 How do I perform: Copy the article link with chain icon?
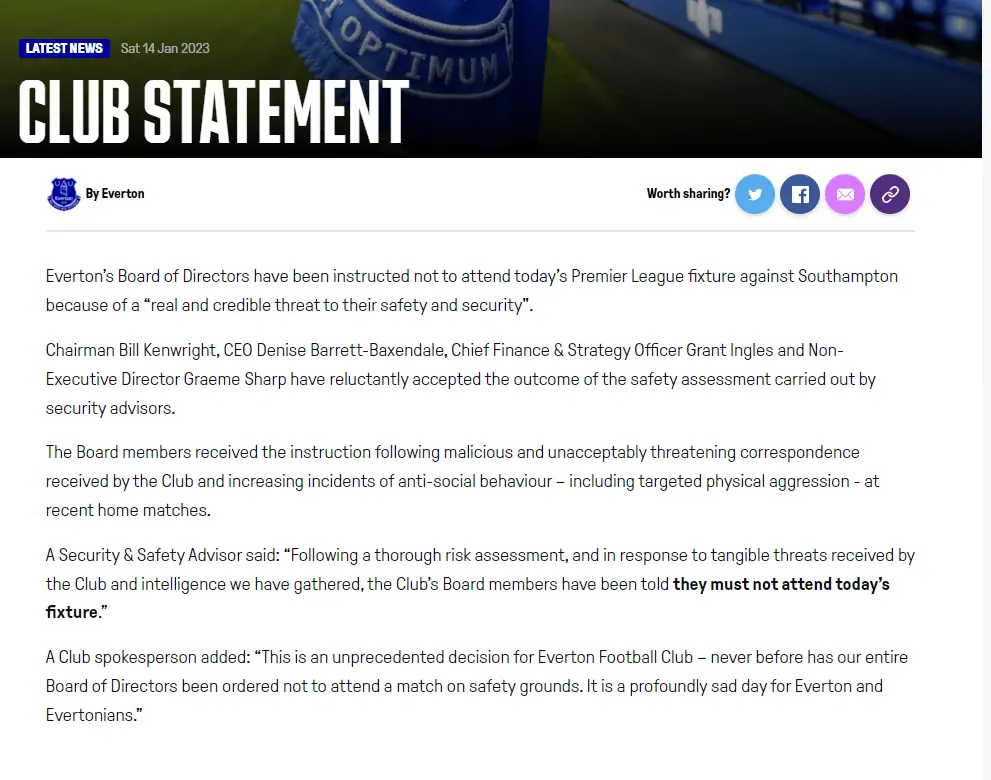(x=890, y=194)
